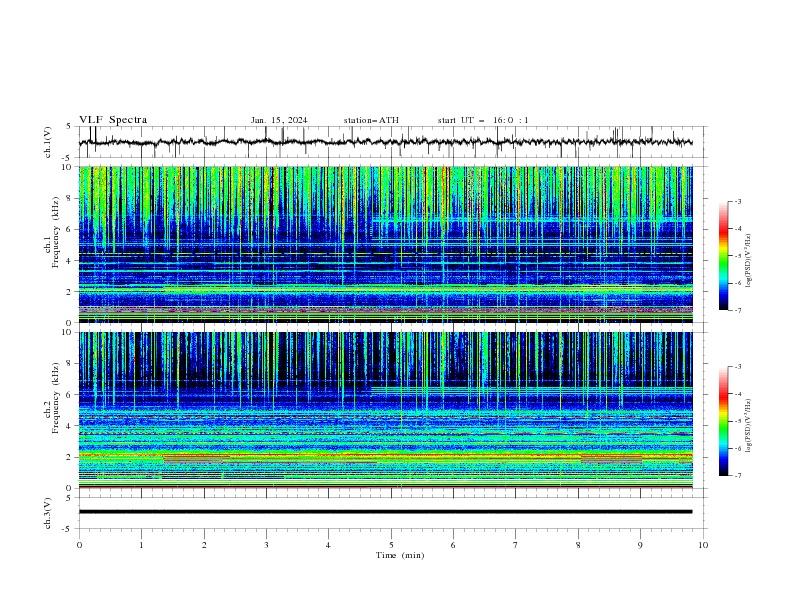Click the "10" frequency tick on the ch.1 spectrogram axis
This screenshot has width=792, height=612.
pos(69,167)
